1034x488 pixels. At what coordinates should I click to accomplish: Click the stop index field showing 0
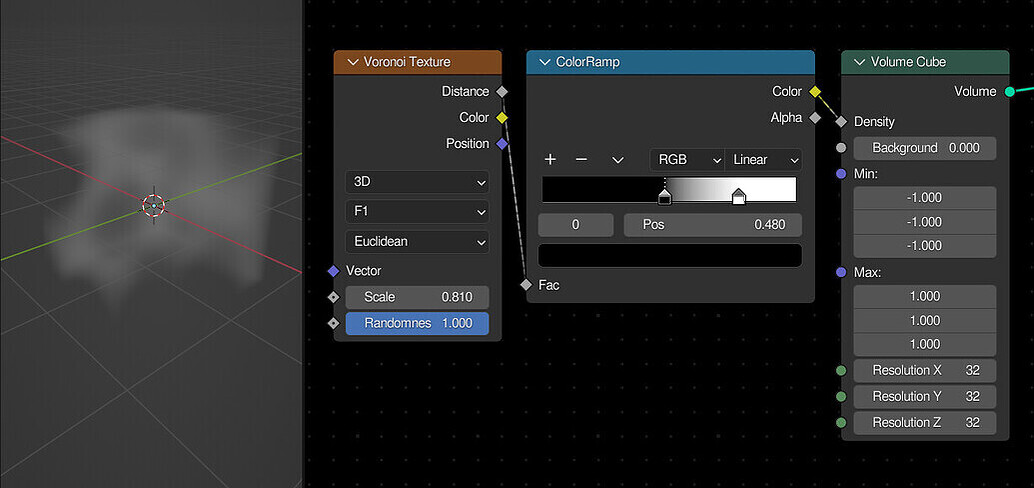tap(576, 225)
